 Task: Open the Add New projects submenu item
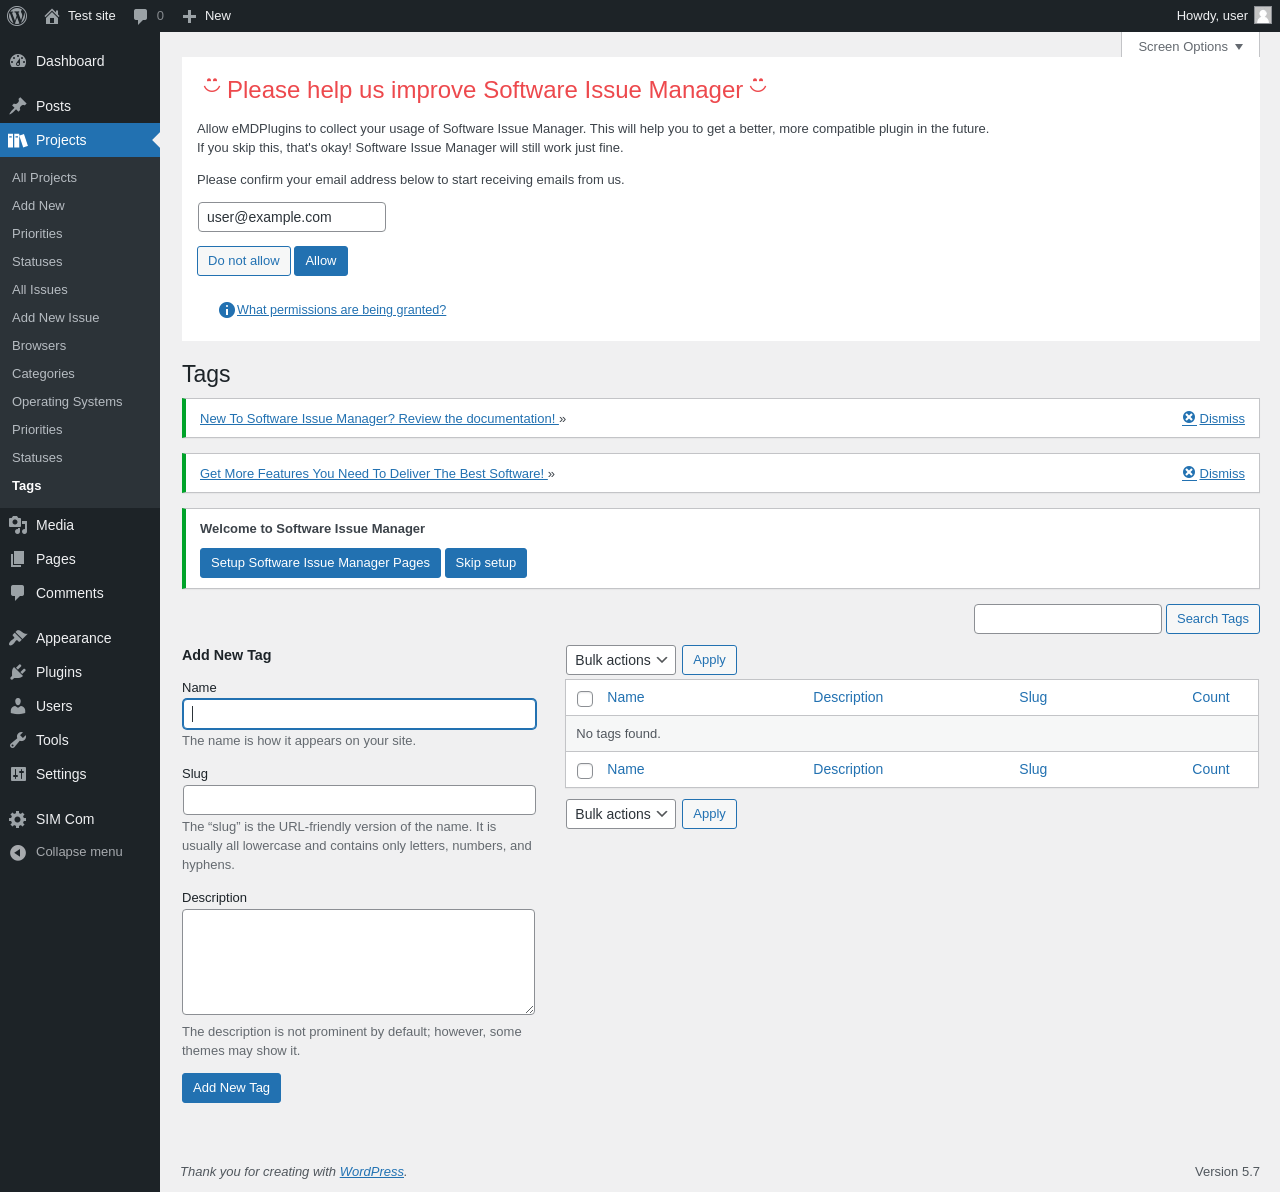coord(38,205)
